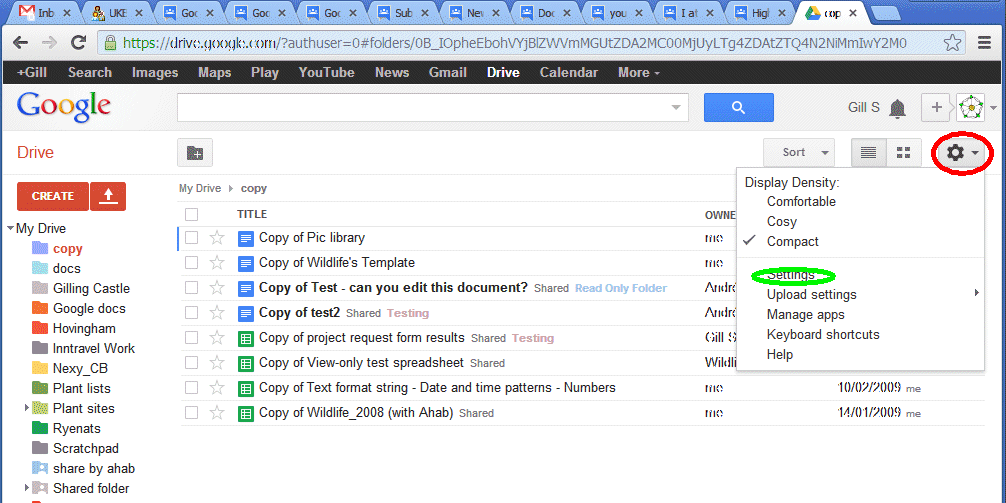Image resolution: width=1006 pixels, height=503 pixels.
Task: Check box for Copy of project request form results
Action: [x=191, y=338]
